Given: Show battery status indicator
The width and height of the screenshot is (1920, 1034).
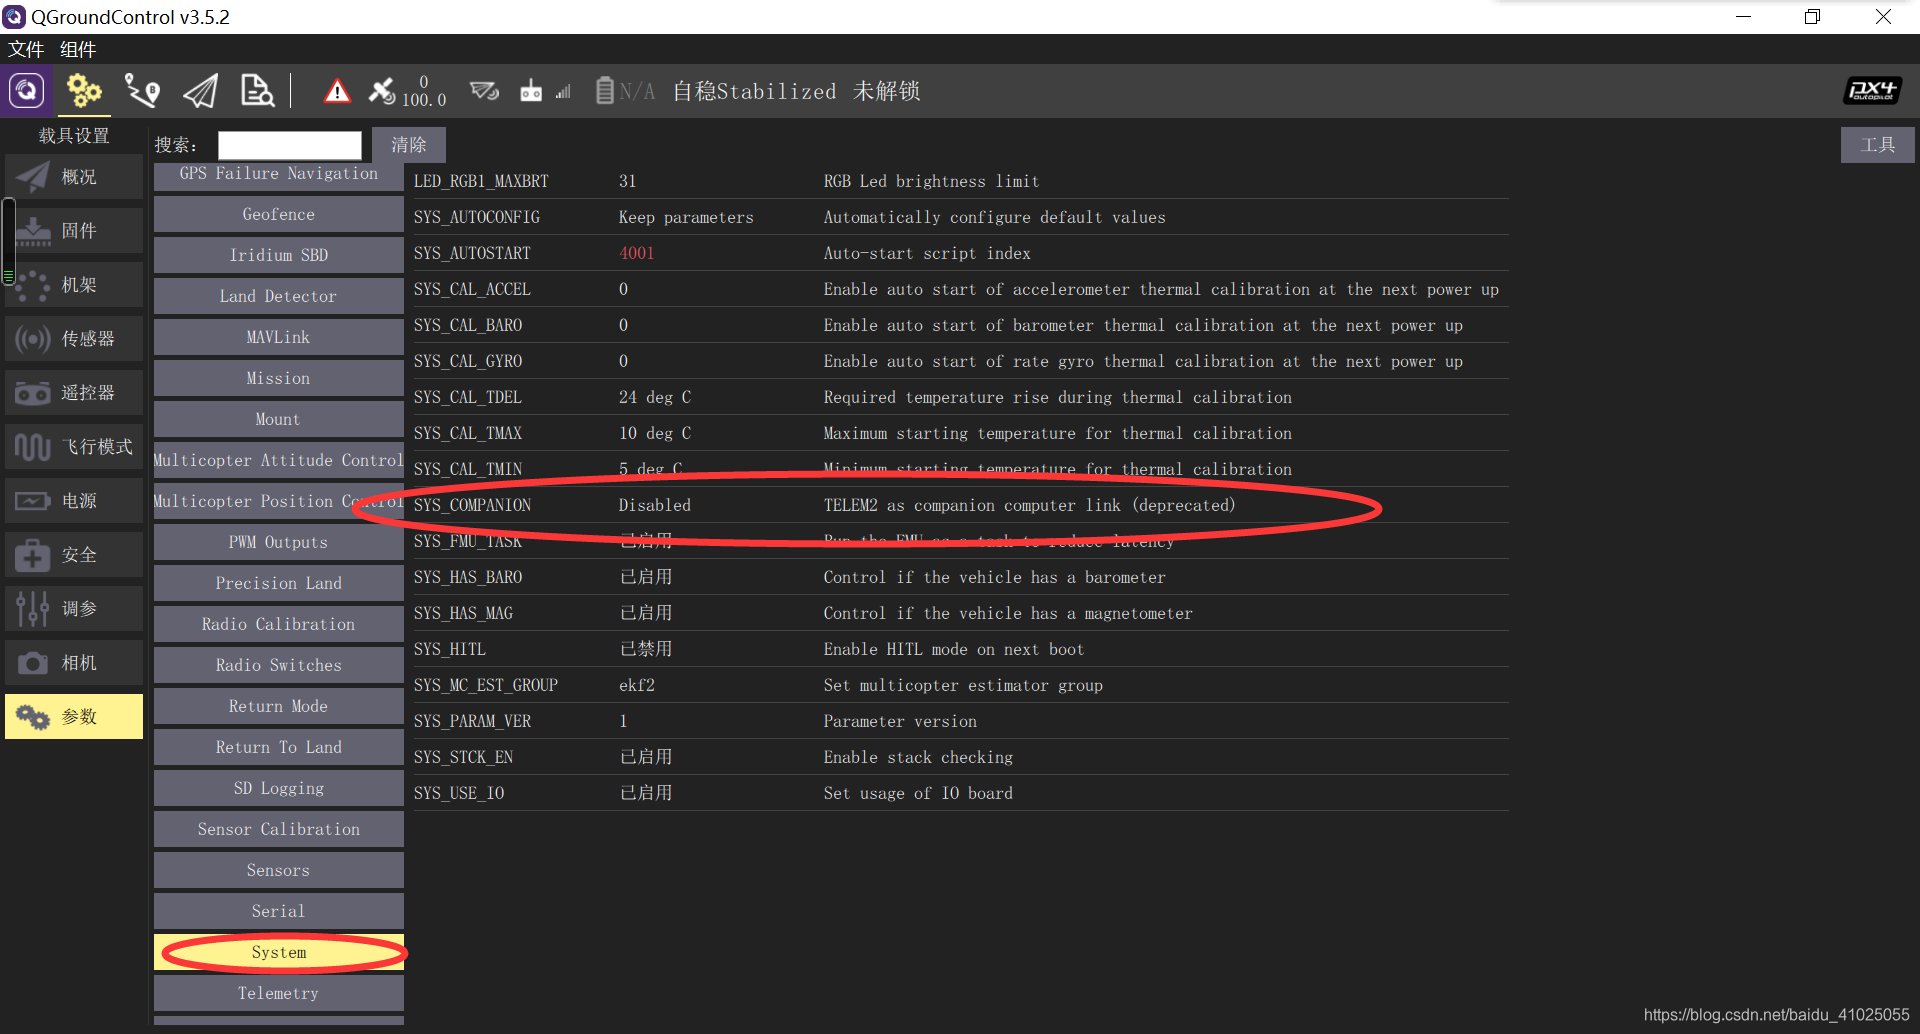Looking at the screenshot, I should click(x=625, y=91).
